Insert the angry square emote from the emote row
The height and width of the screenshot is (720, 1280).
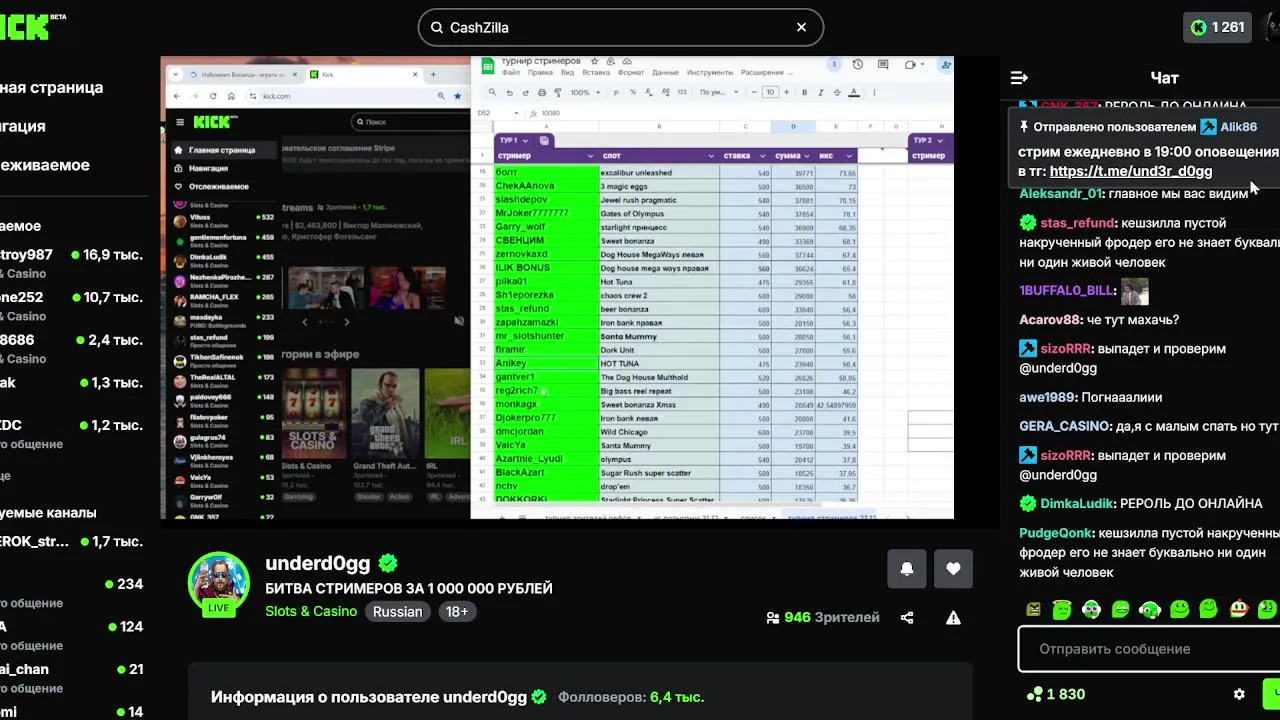[1033, 609]
